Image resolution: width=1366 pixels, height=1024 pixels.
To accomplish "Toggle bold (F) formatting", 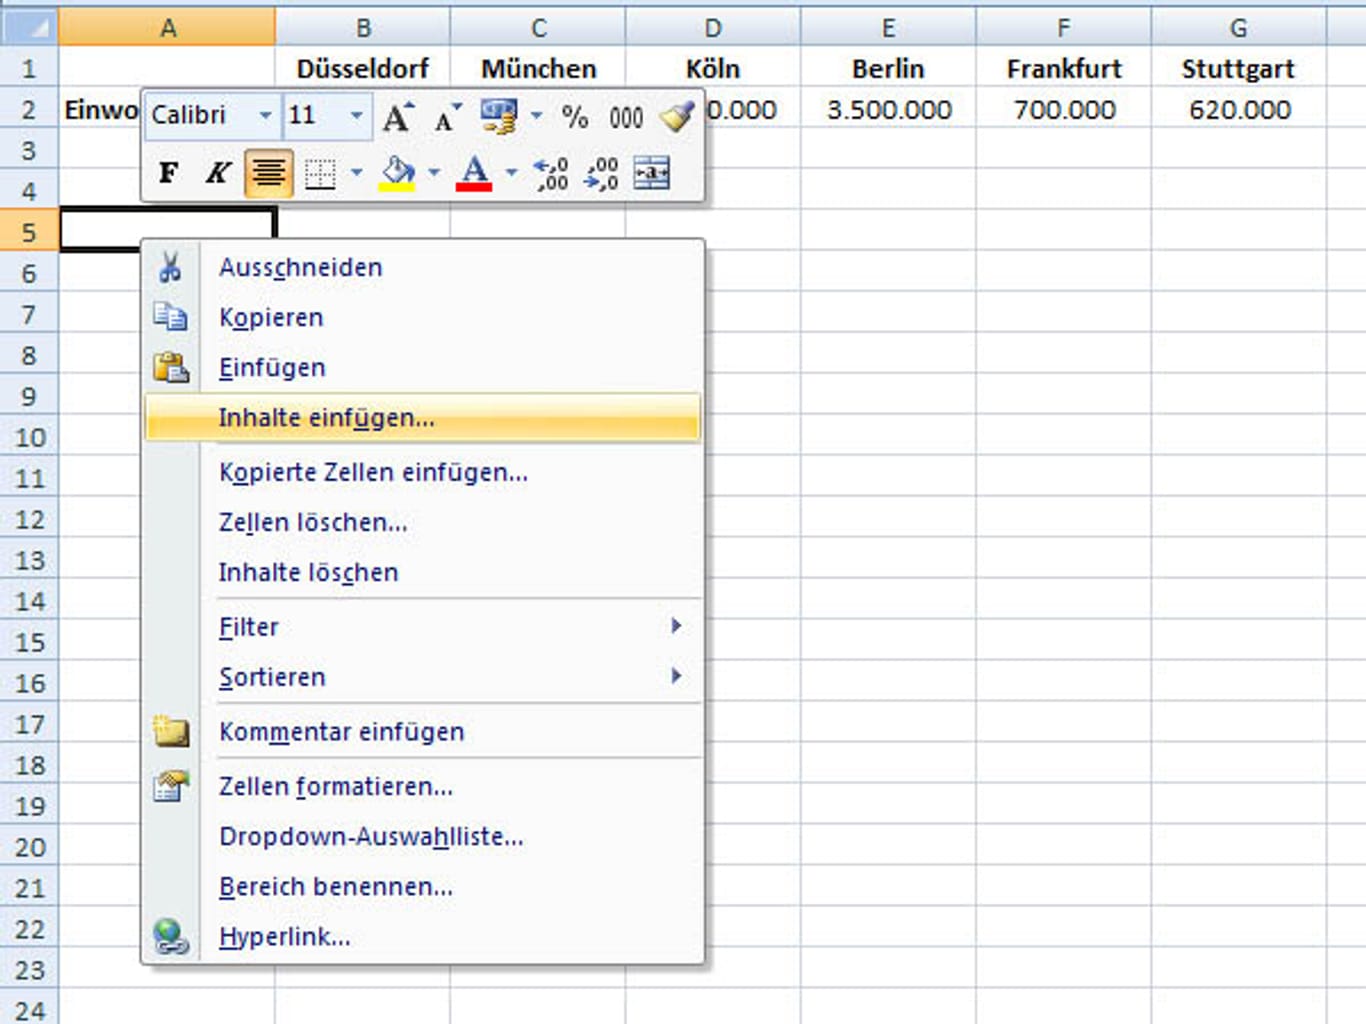I will click(169, 174).
